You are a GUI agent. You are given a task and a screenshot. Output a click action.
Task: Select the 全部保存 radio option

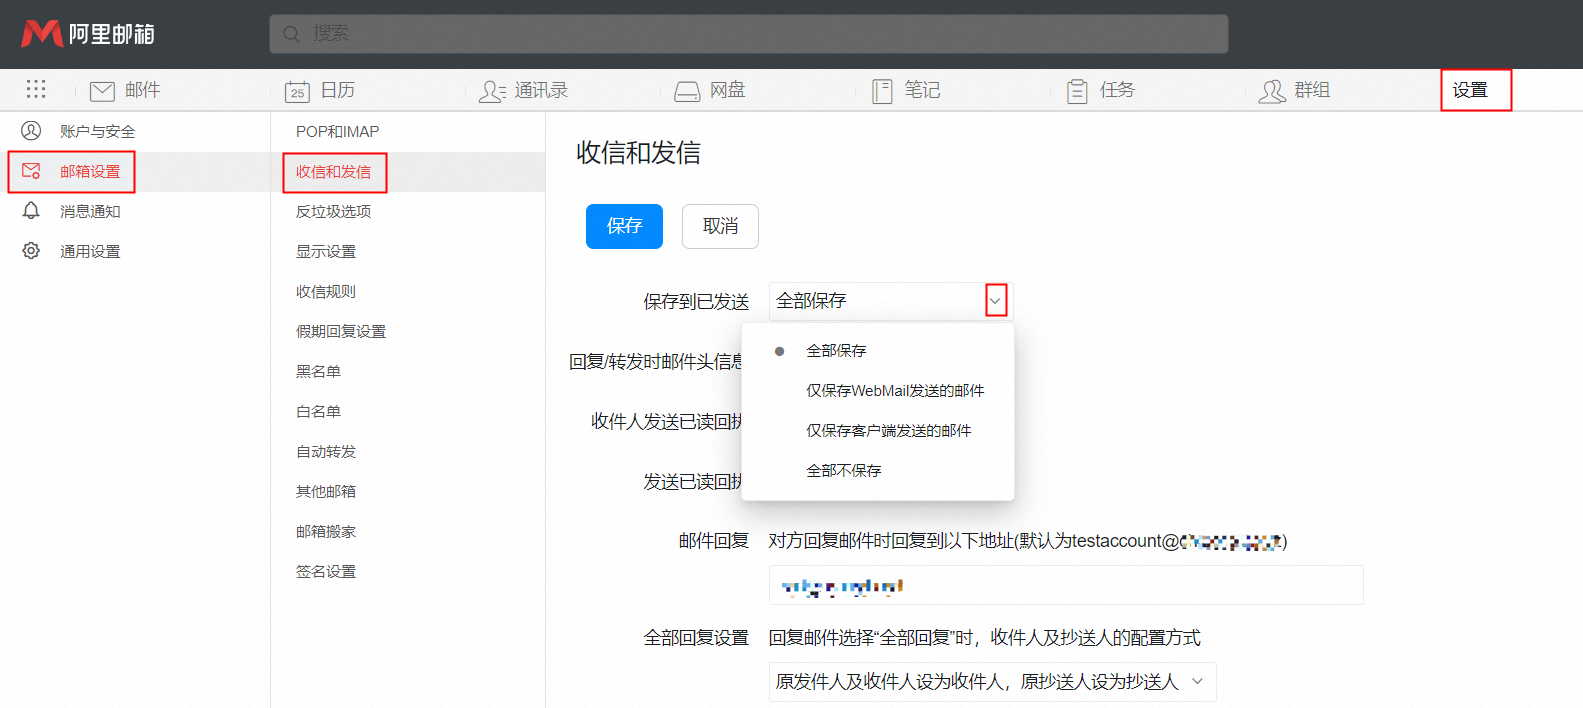click(836, 351)
